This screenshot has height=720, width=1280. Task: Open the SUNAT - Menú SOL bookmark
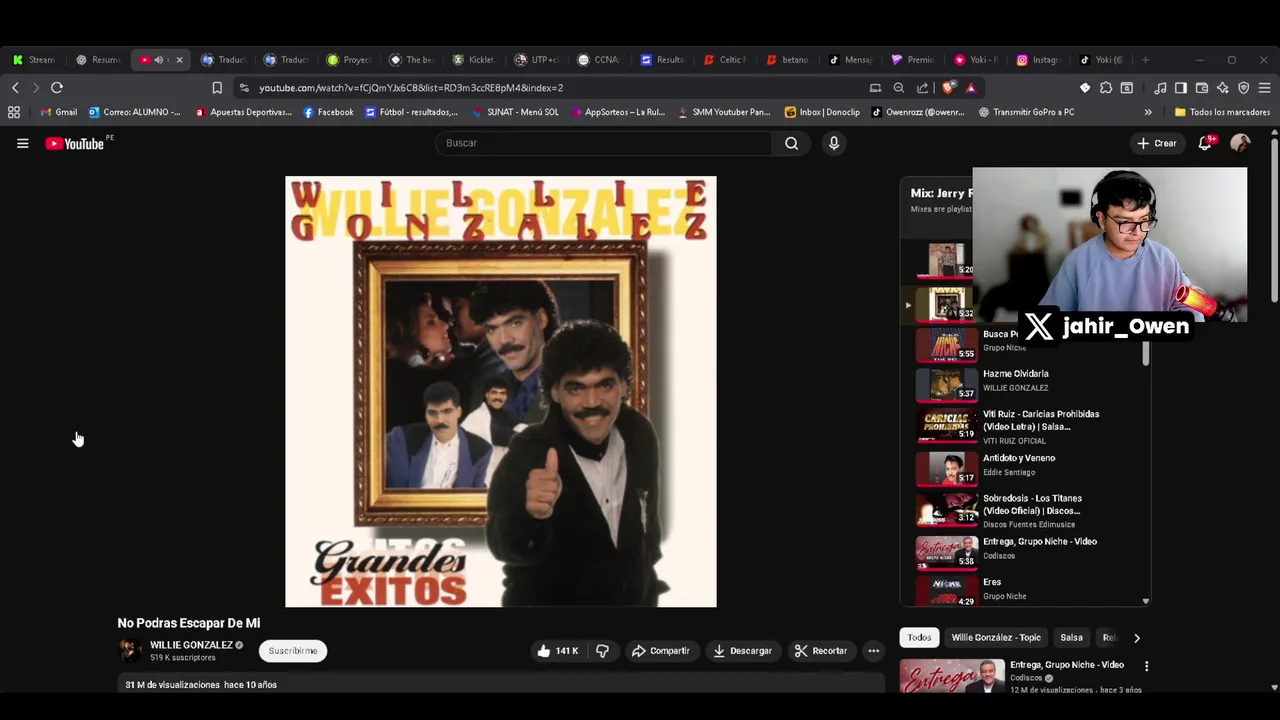point(515,112)
